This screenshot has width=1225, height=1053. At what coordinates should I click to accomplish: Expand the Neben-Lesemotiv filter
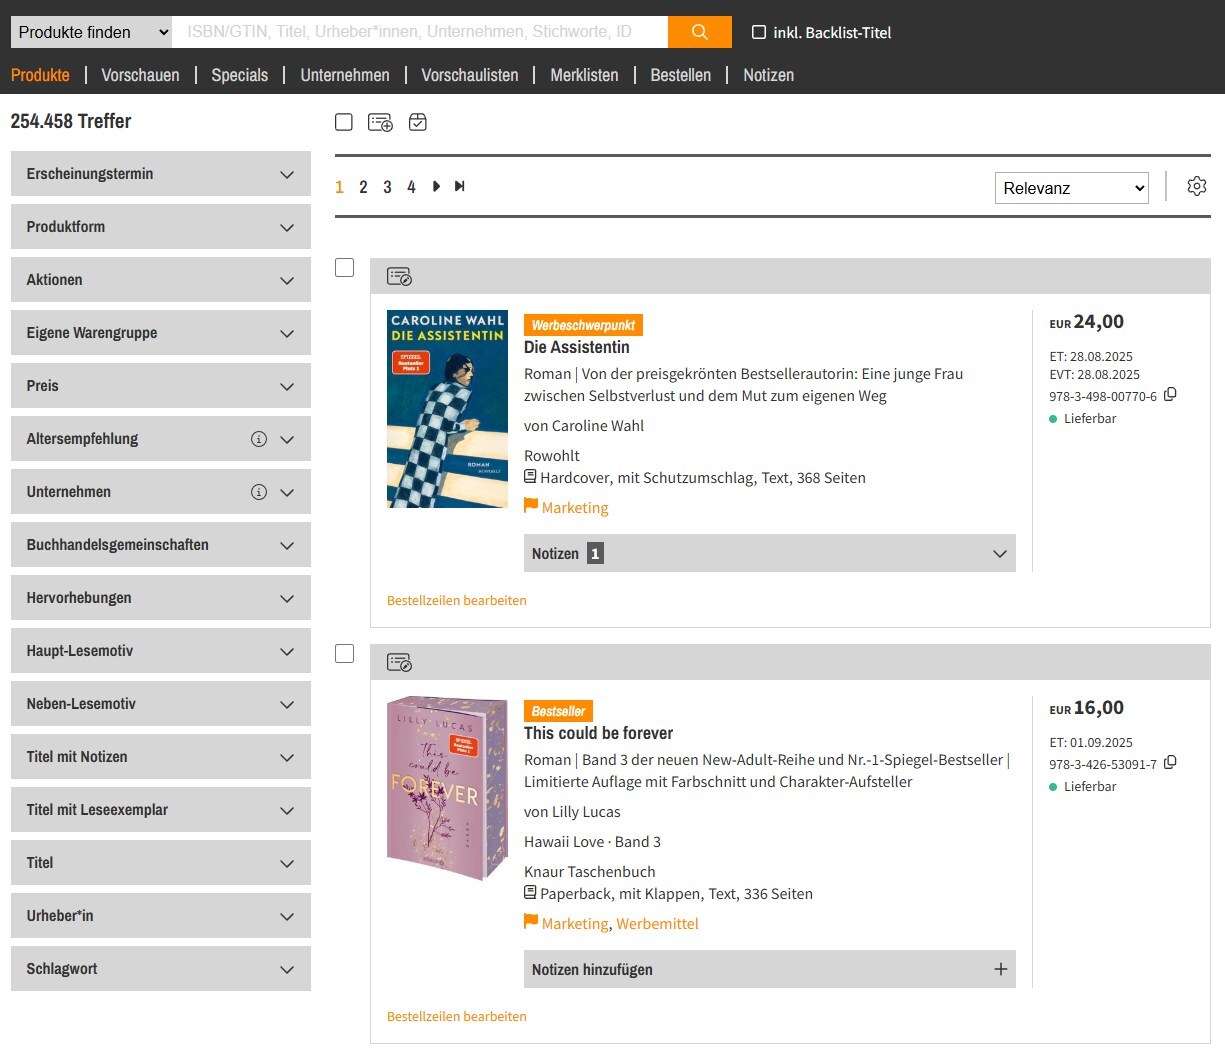(161, 704)
